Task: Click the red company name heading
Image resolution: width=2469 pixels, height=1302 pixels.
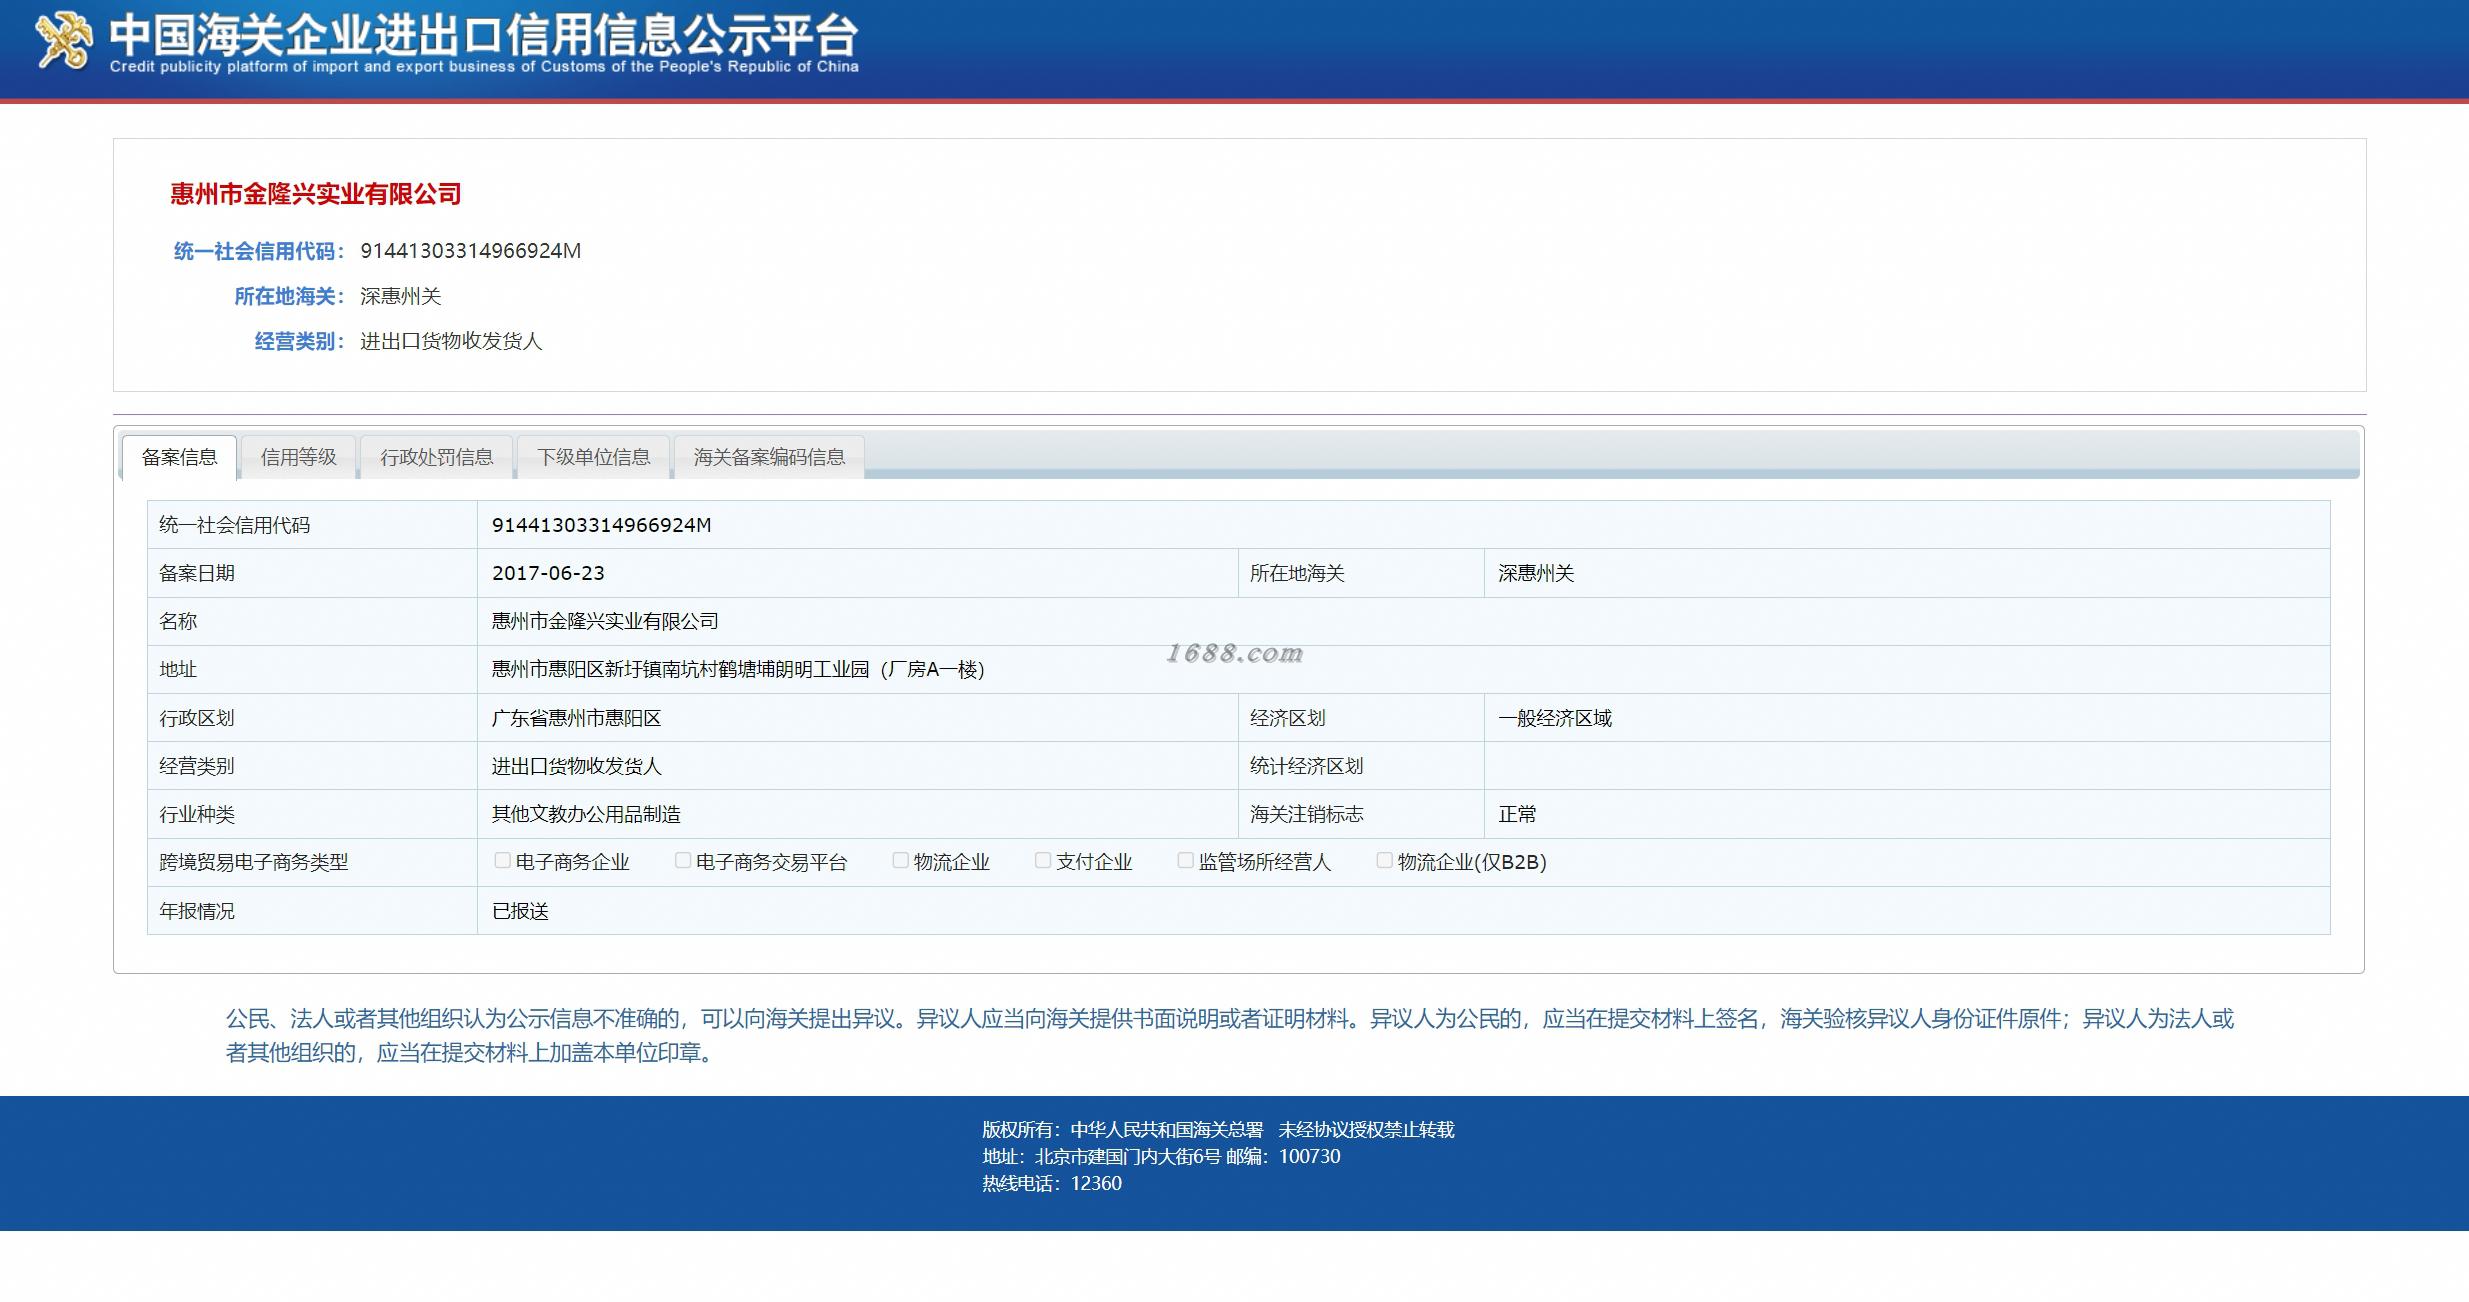Action: (315, 194)
